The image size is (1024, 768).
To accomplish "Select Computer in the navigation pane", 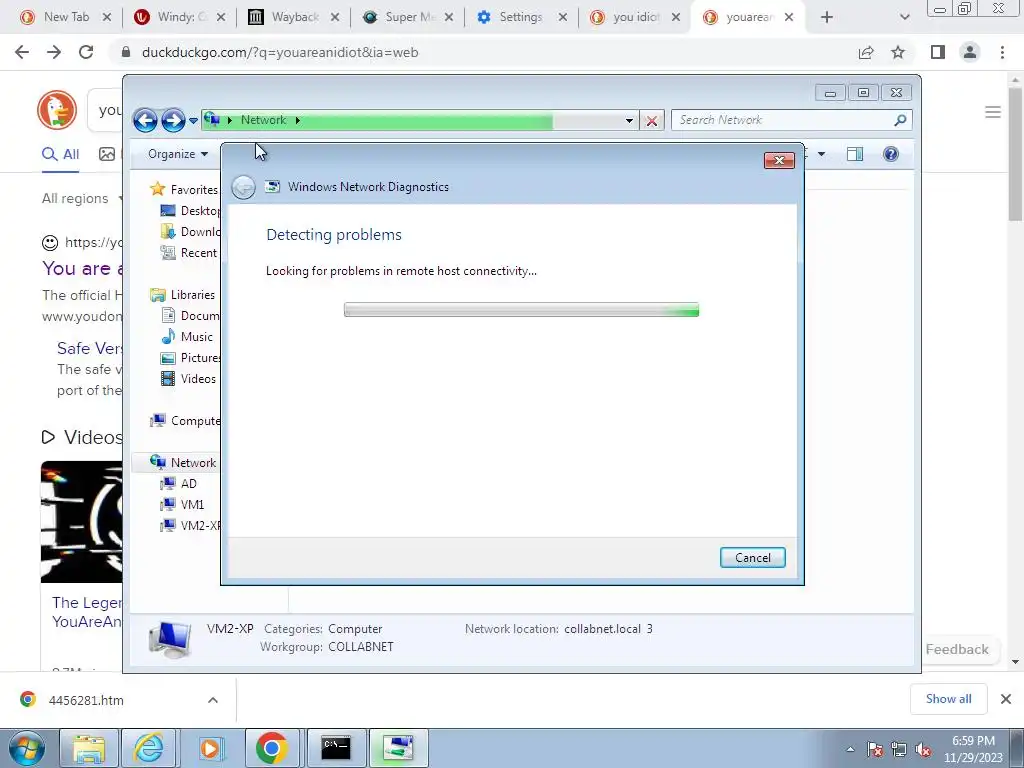I will (x=185, y=421).
